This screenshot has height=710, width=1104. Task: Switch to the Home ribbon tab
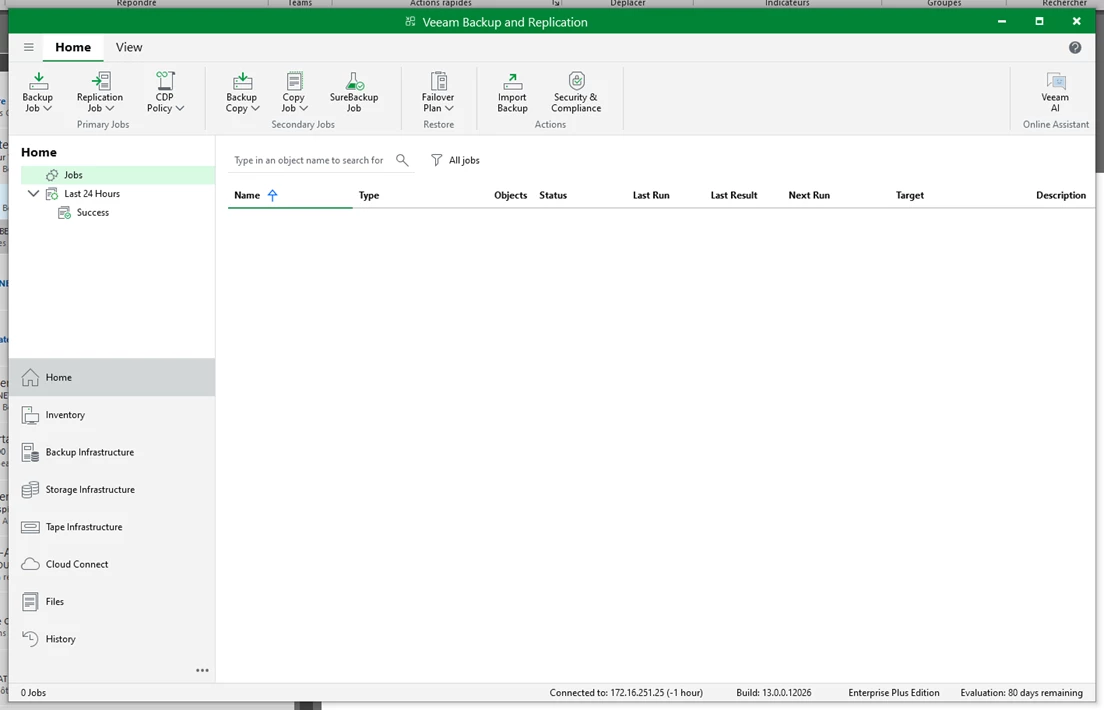point(73,47)
